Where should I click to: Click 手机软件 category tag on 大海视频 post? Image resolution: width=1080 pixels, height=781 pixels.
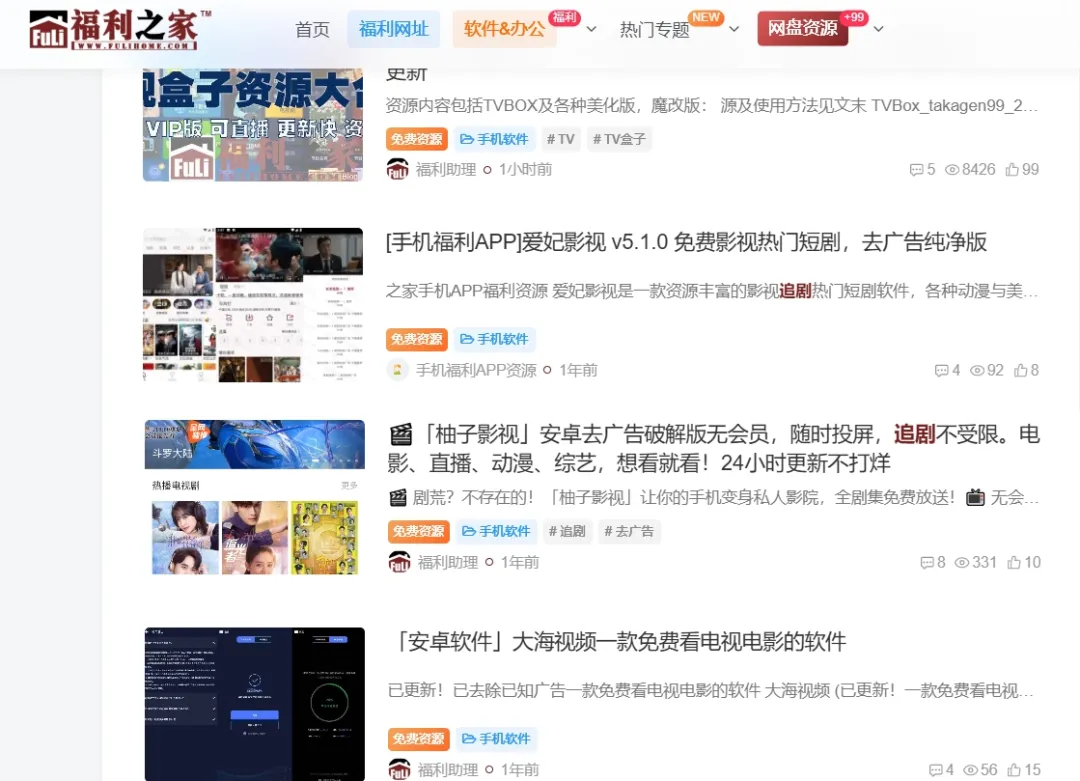[496, 739]
